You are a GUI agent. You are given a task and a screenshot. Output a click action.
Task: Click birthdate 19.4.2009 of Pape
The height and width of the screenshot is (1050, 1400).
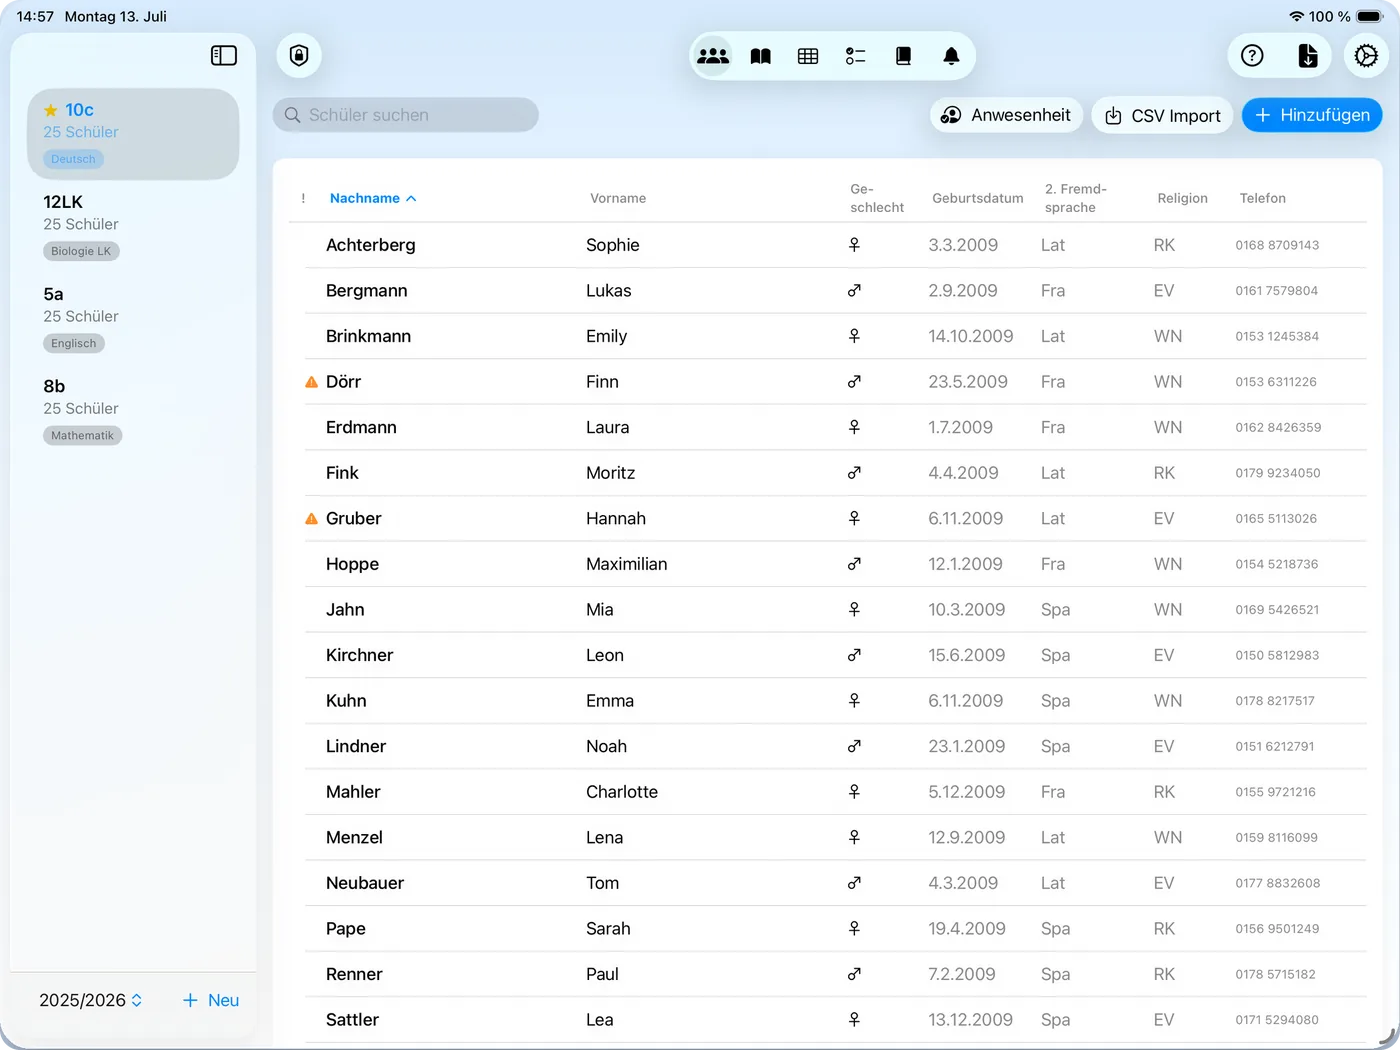click(x=966, y=929)
